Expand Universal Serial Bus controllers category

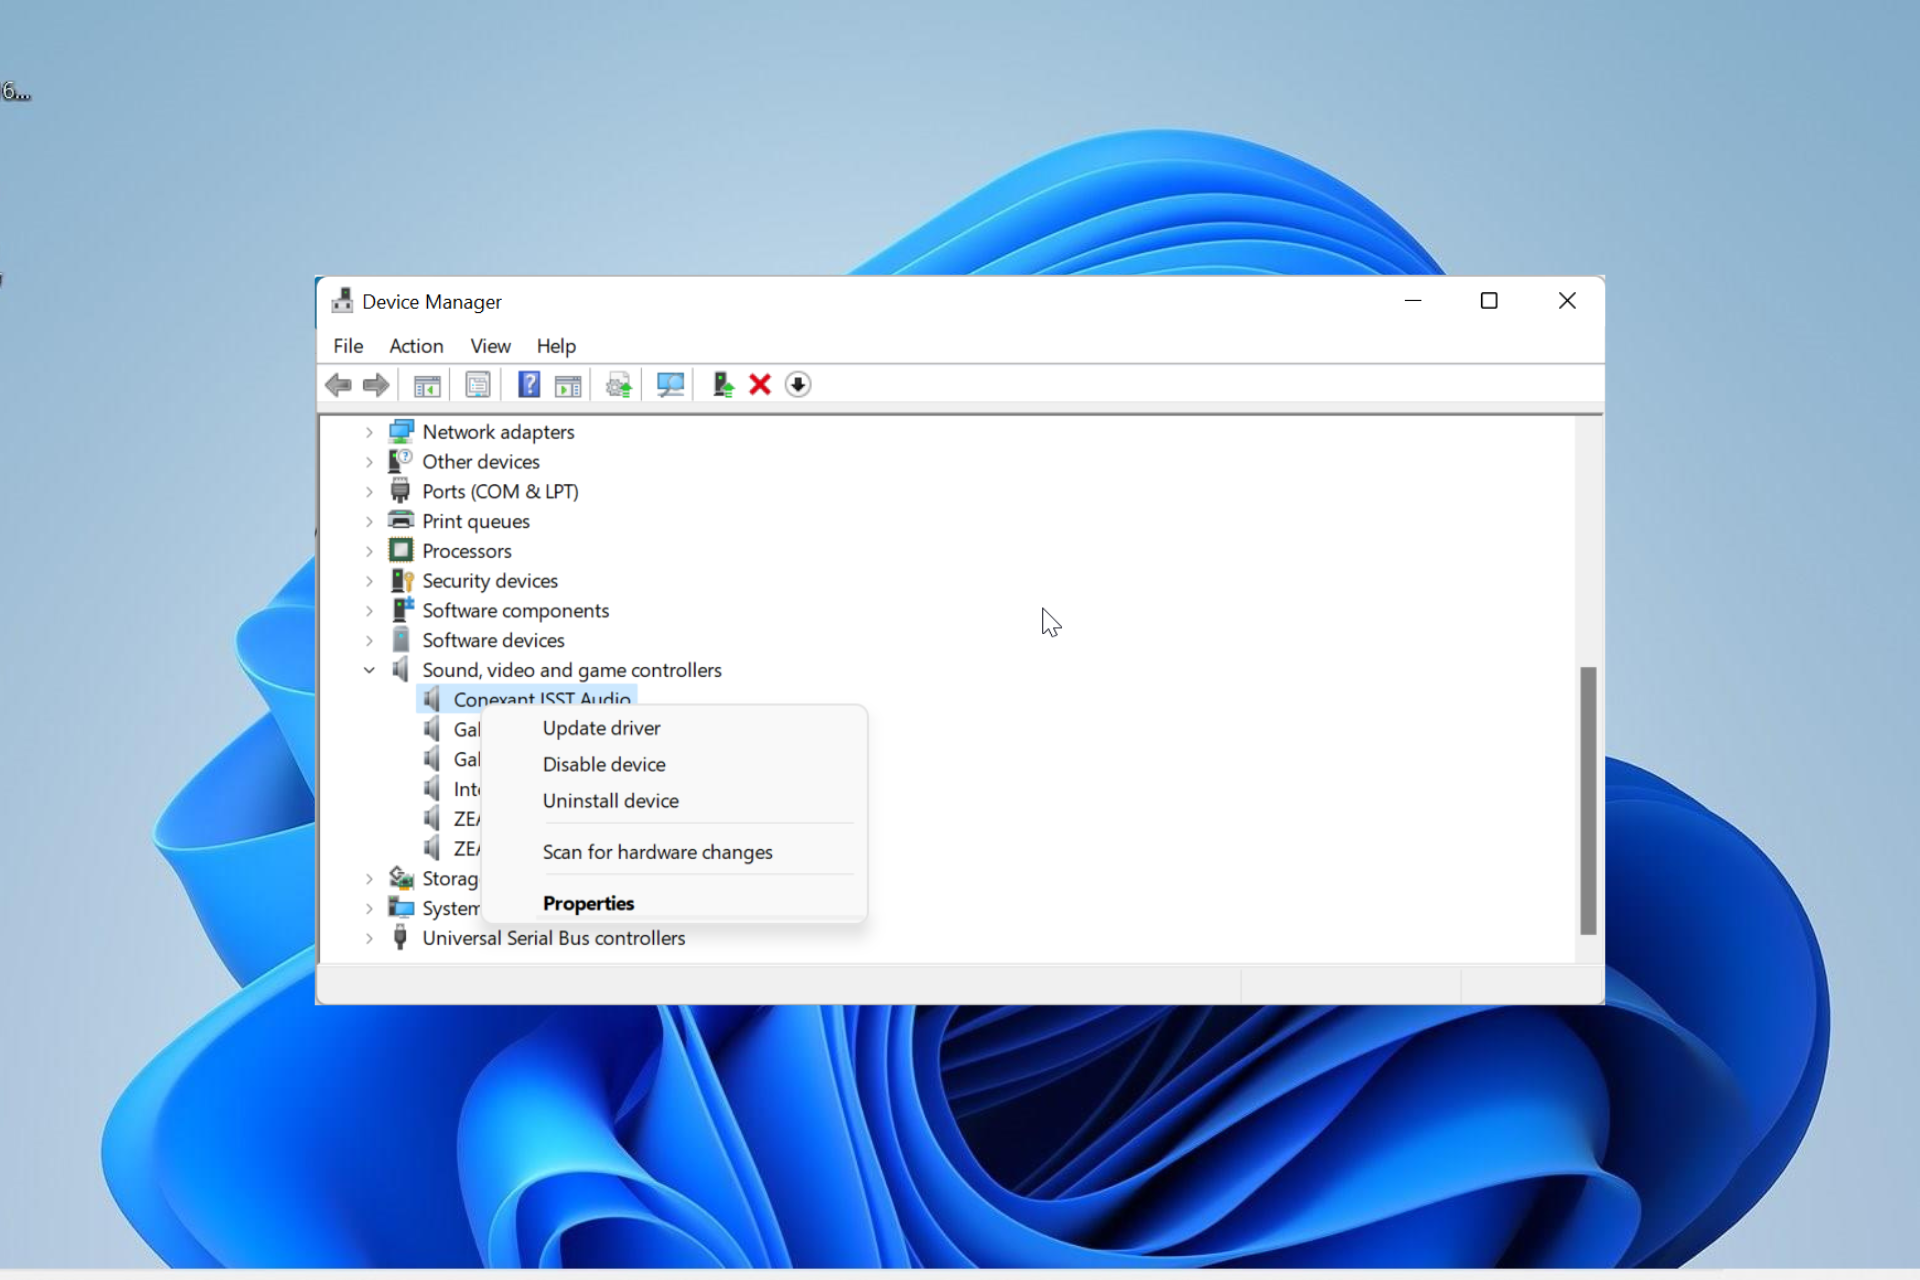pyautogui.click(x=370, y=937)
